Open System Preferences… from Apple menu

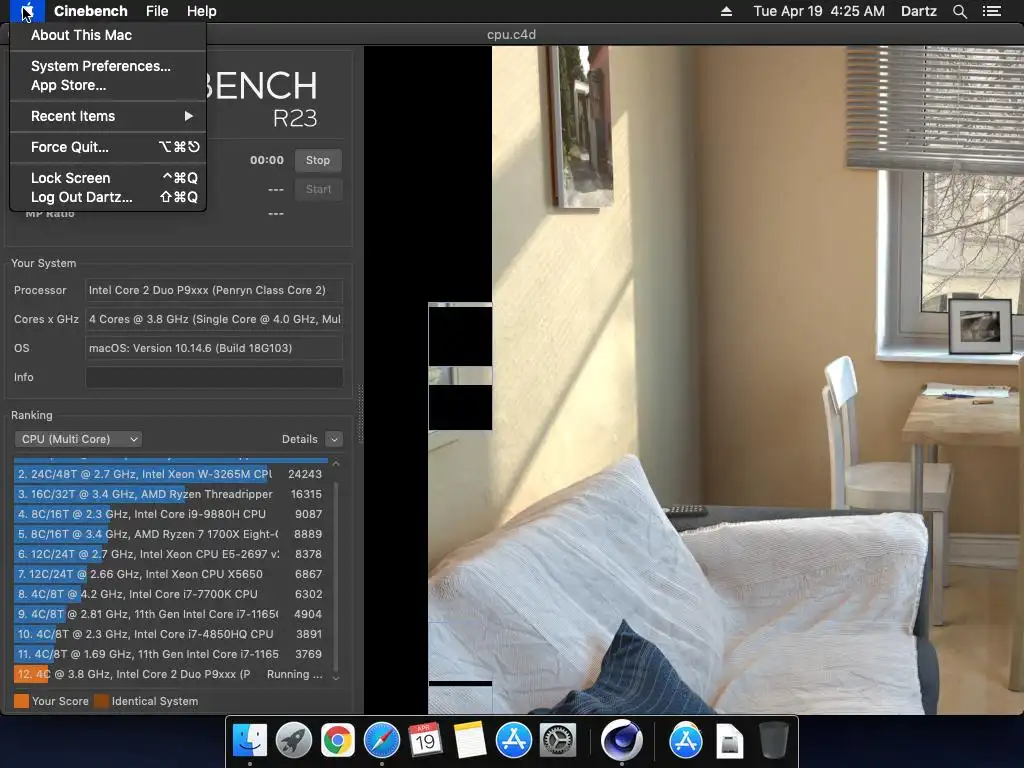108,66
